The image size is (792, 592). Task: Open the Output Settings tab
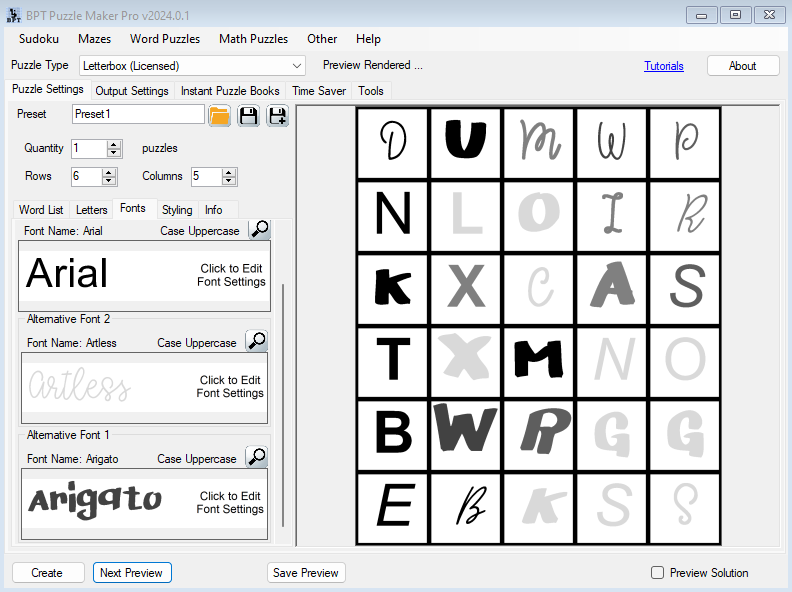point(132,91)
